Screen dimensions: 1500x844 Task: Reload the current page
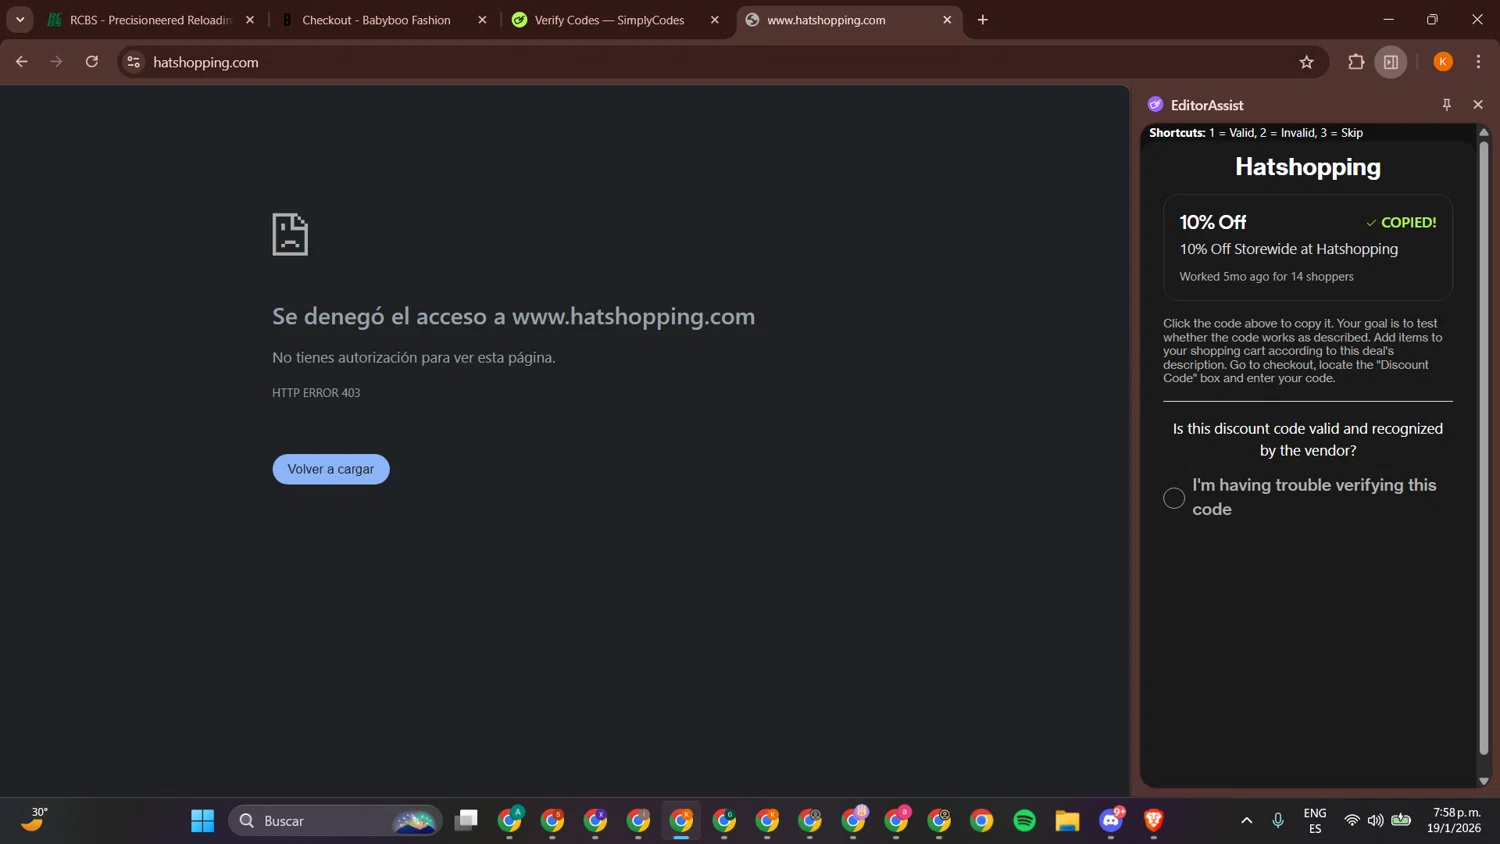pyautogui.click(x=92, y=62)
